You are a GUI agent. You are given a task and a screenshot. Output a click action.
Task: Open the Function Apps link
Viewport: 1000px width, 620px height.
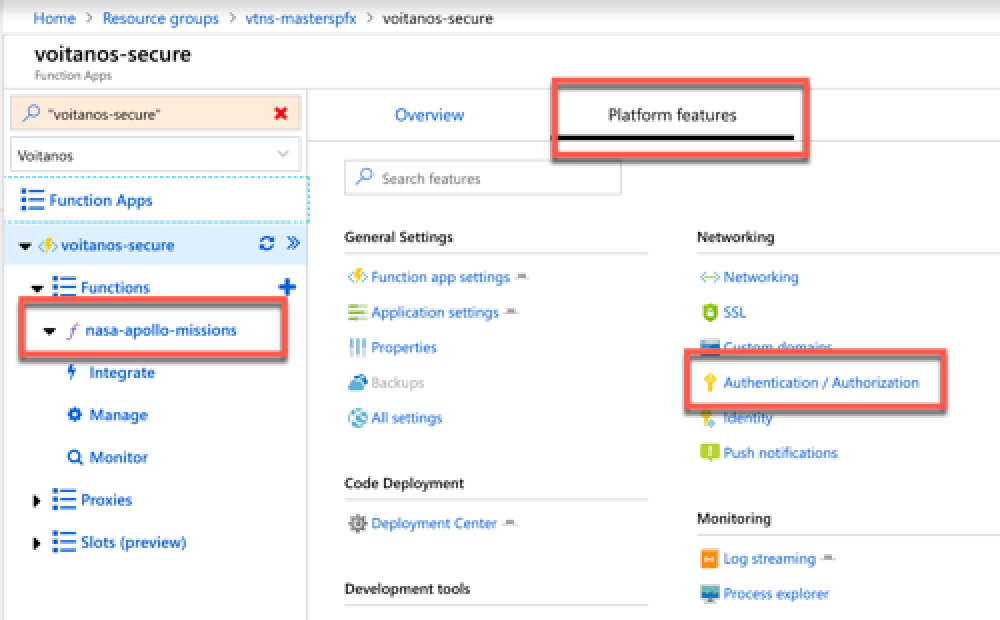coord(101,200)
